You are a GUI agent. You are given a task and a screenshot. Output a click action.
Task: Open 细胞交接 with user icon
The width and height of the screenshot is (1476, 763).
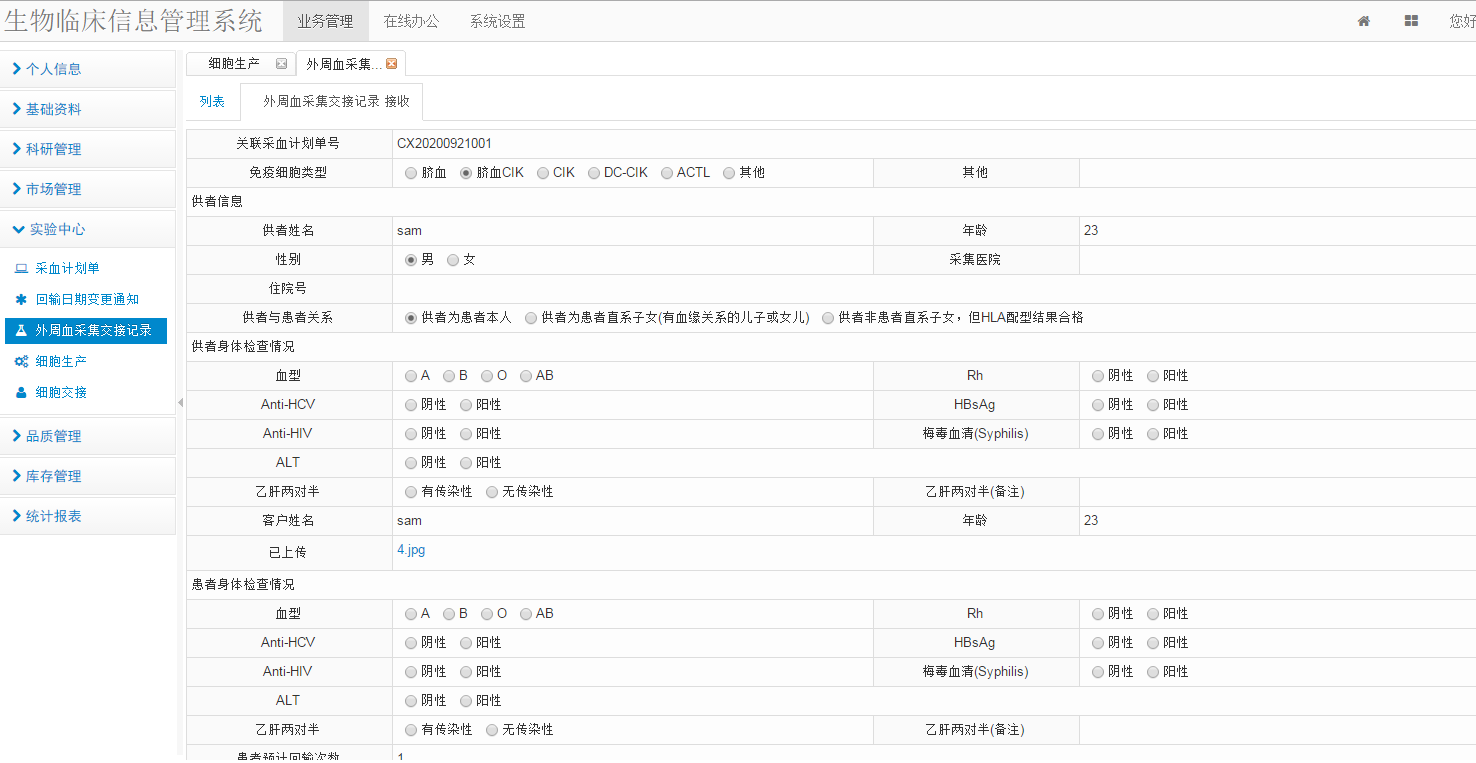click(x=60, y=393)
